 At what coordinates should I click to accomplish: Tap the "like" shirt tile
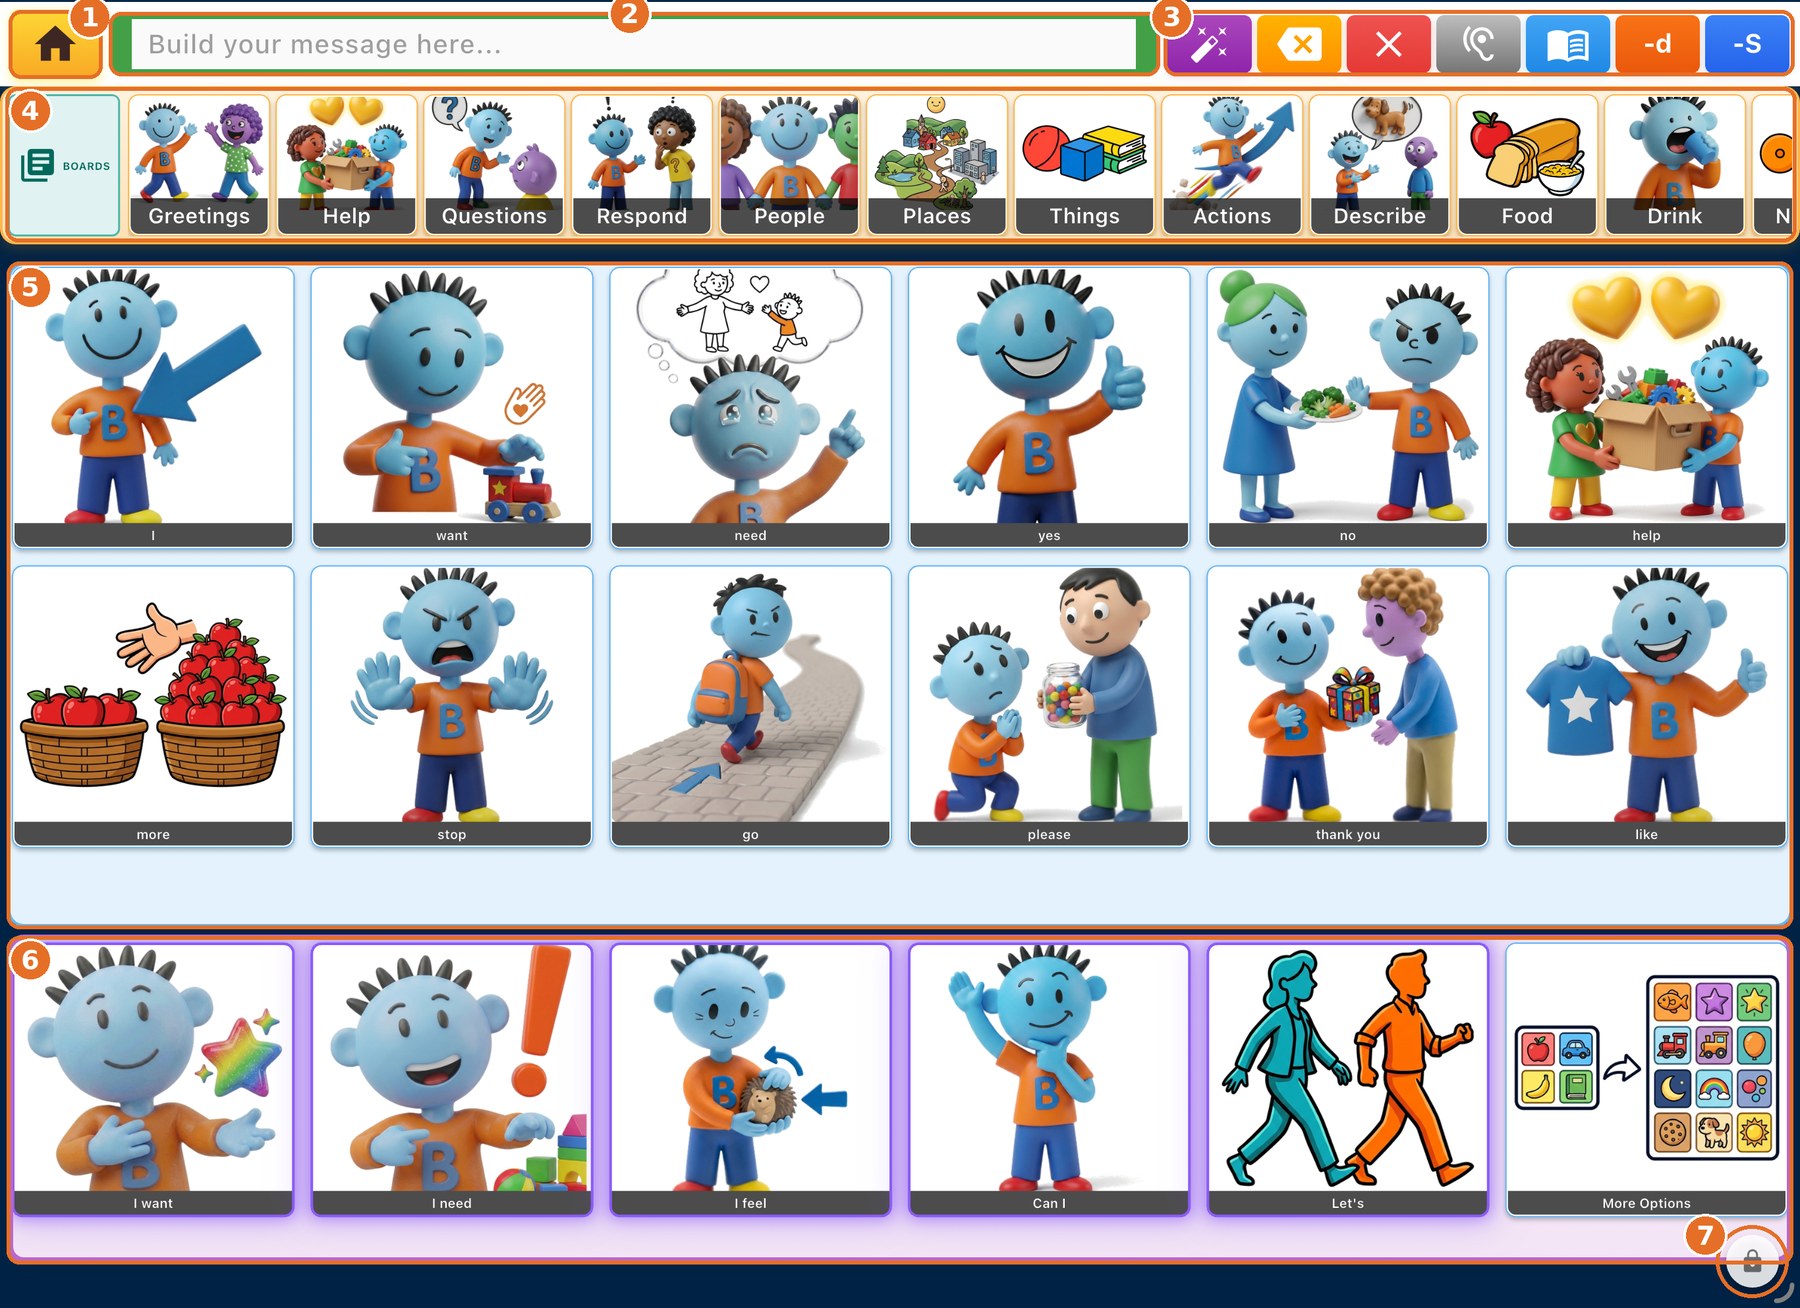click(1646, 706)
